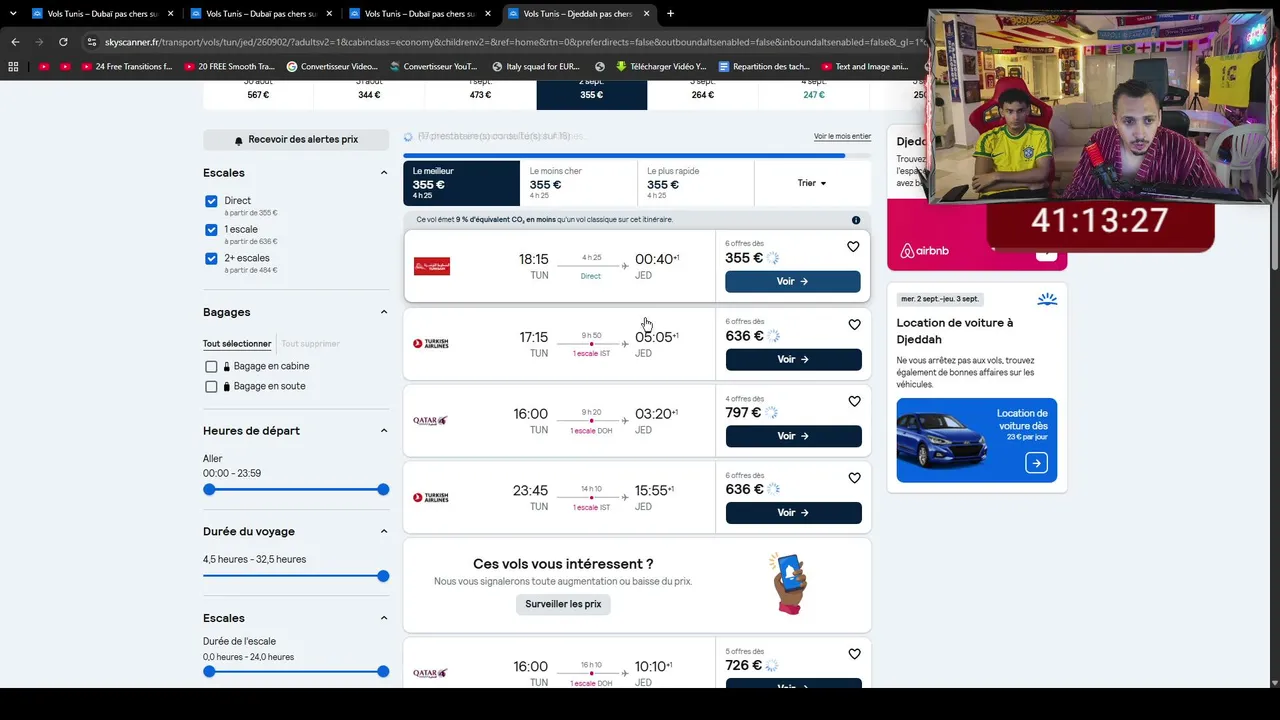Viewport: 1280px width, 720px height.
Task: Select the date tab priced 567 €
Action: pos(258,94)
